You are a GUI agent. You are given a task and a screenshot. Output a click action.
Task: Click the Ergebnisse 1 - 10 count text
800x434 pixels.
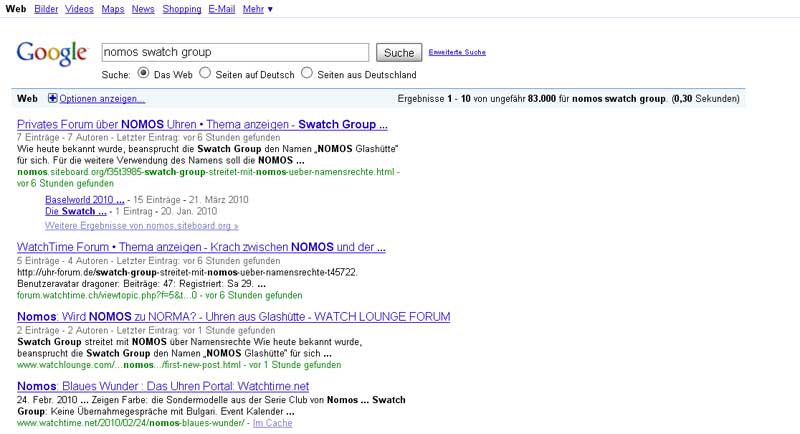click(x=568, y=98)
